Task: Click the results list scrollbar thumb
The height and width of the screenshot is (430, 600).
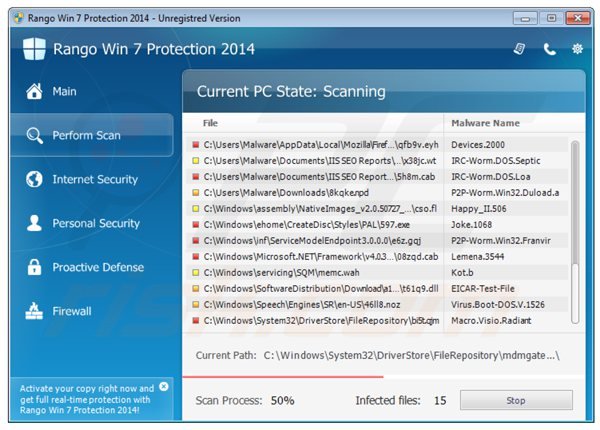Action: click(x=575, y=203)
